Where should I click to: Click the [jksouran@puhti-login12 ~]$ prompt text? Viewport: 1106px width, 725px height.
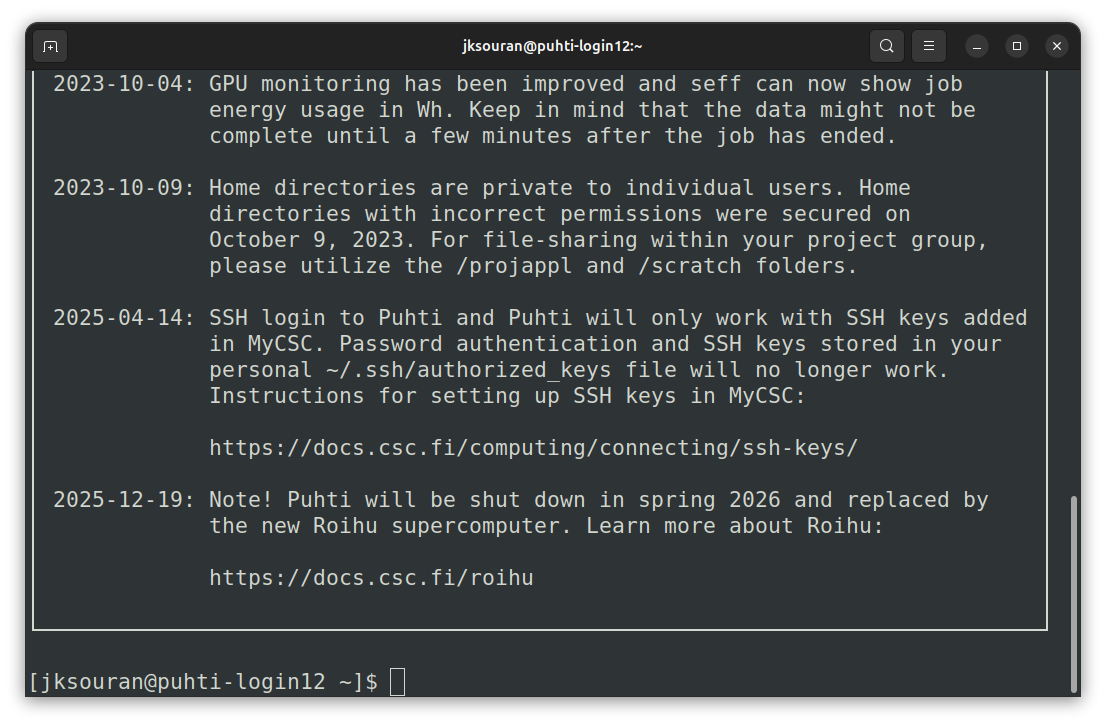coord(203,682)
